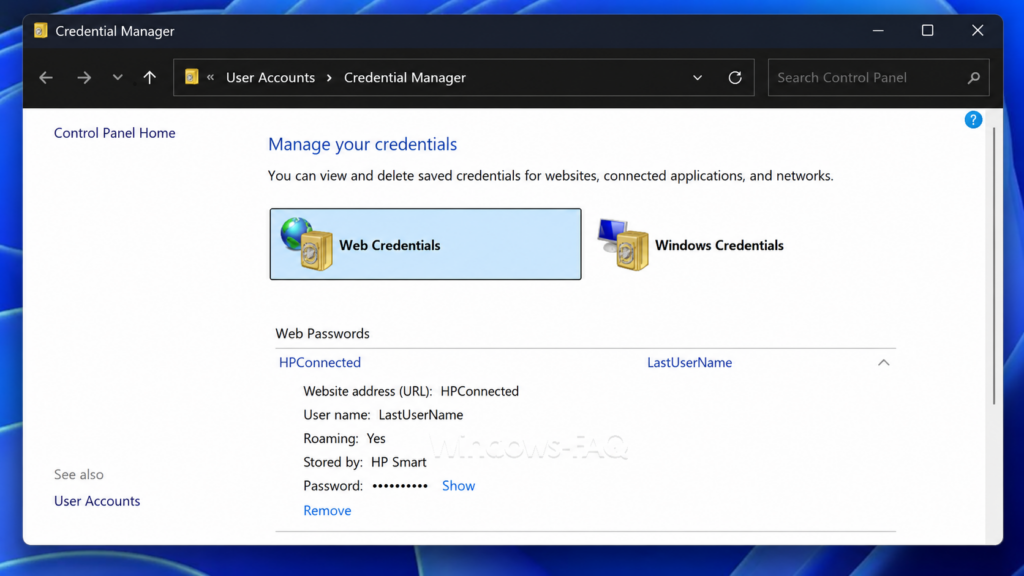This screenshot has width=1024, height=576.
Task: Click the 'Manage your credentials' heading
Action: 362,144
